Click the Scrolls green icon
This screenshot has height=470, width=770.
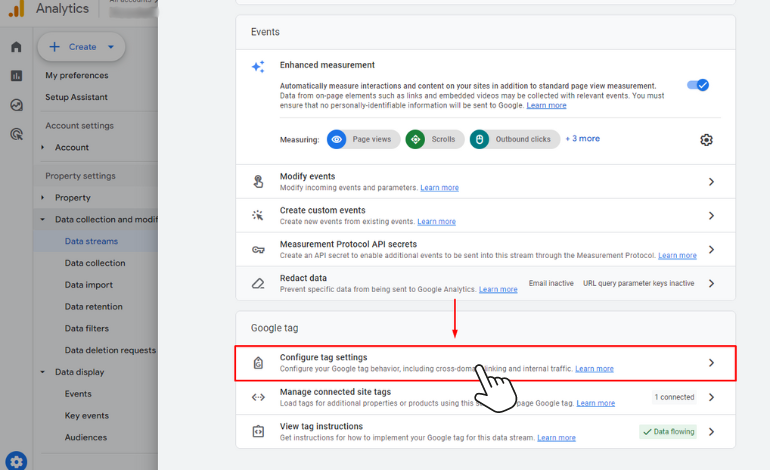415,139
